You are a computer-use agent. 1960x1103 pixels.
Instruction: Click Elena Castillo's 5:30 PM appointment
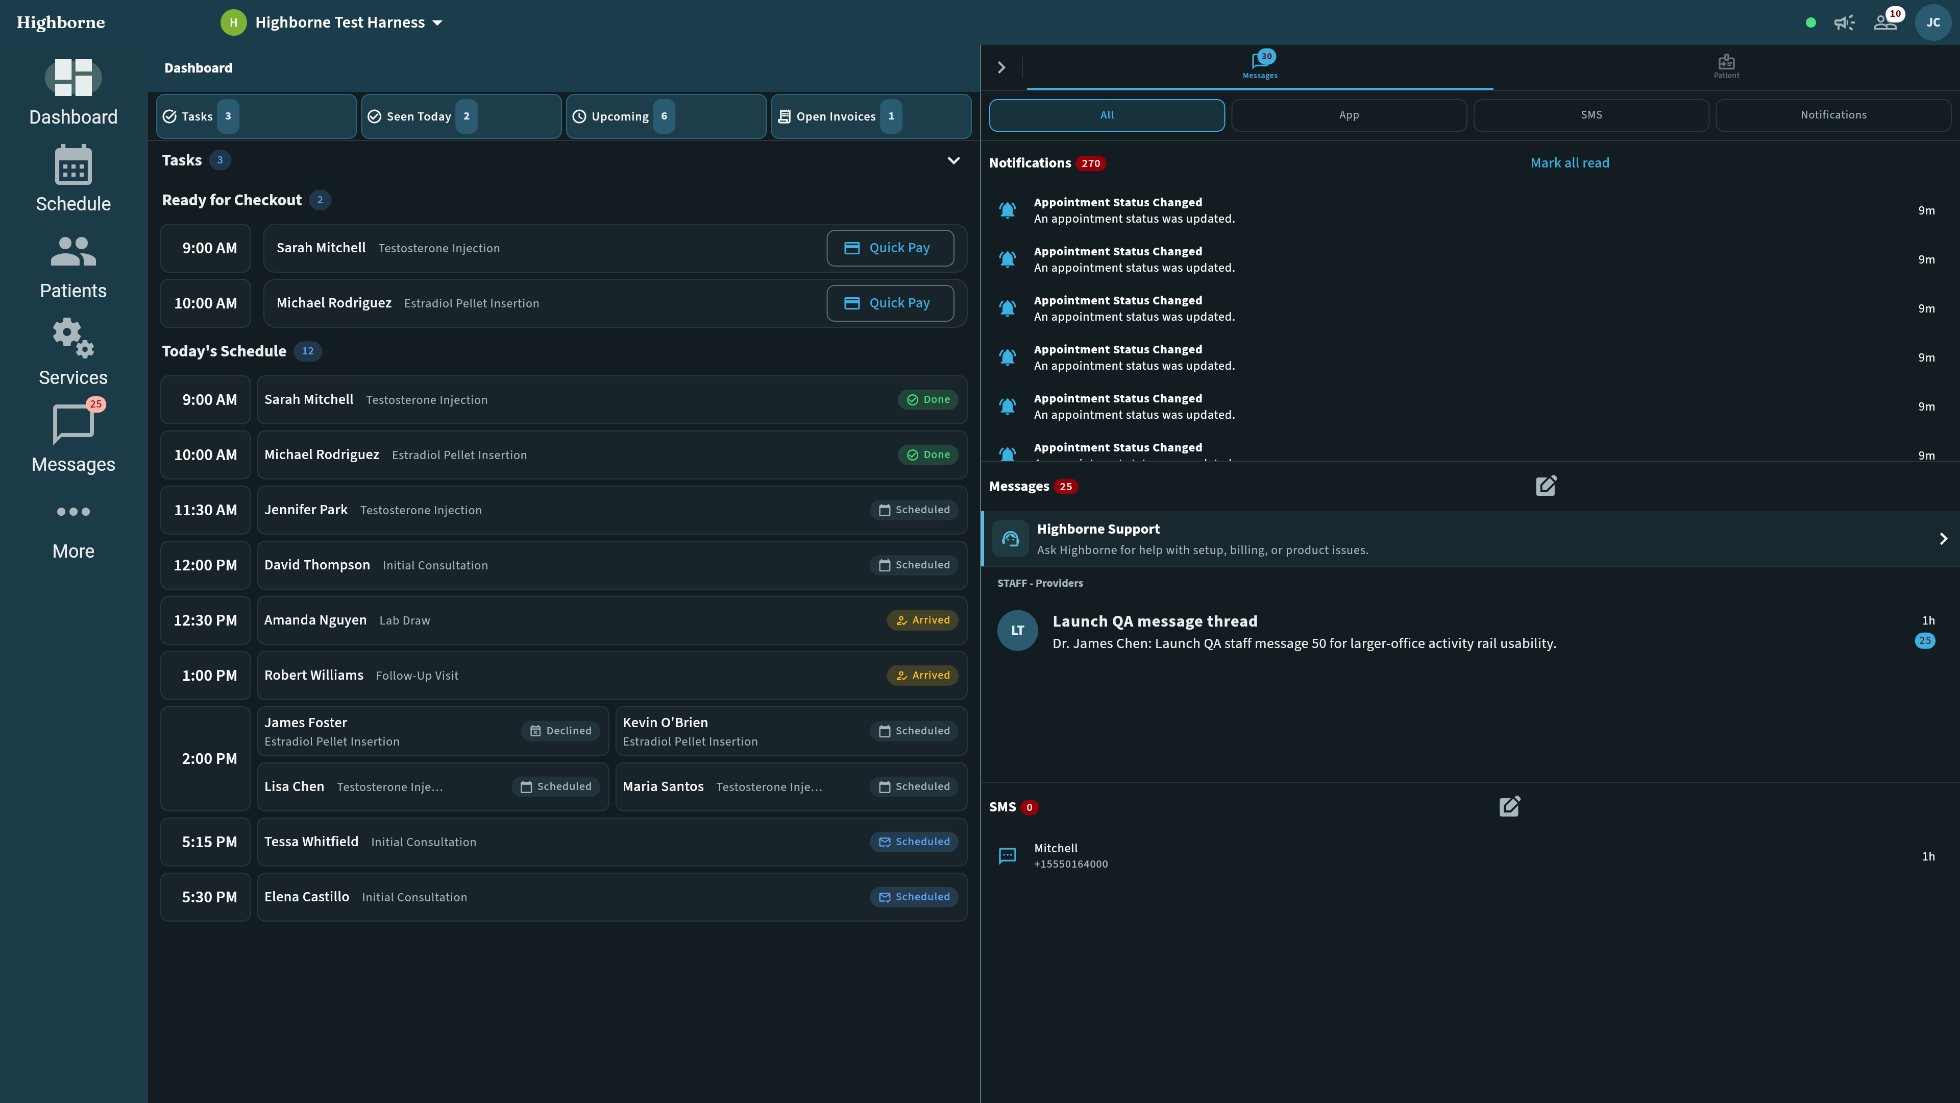point(612,897)
